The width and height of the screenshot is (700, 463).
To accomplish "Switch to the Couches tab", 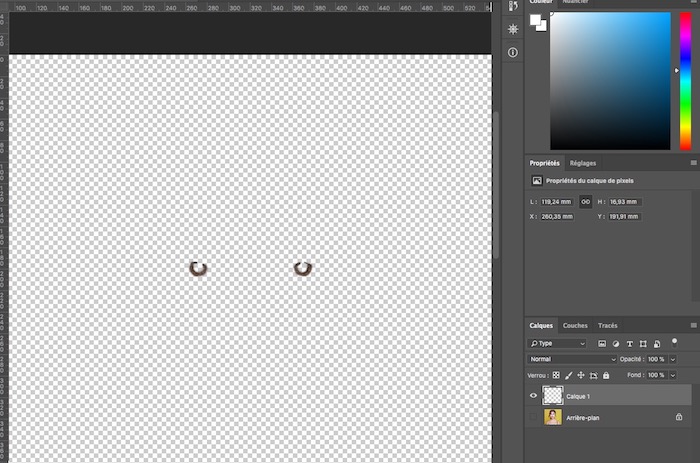I will click(575, 325).
